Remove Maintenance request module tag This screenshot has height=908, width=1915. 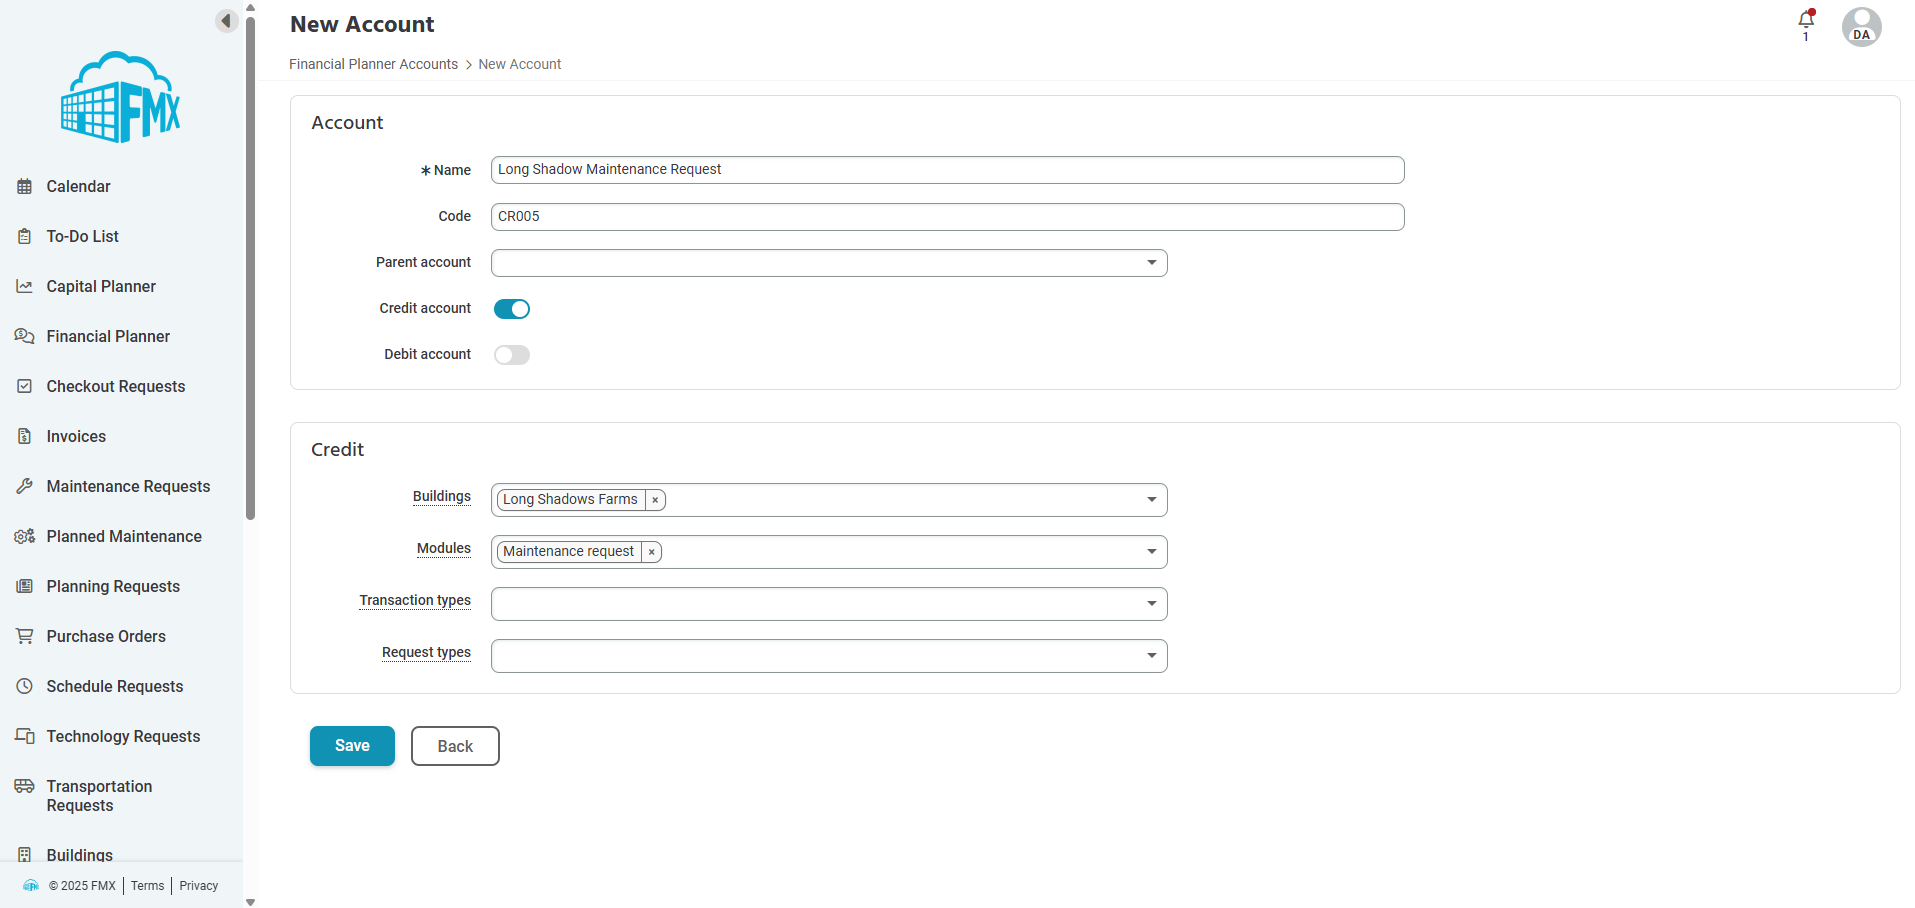click(x=651, y=552)
